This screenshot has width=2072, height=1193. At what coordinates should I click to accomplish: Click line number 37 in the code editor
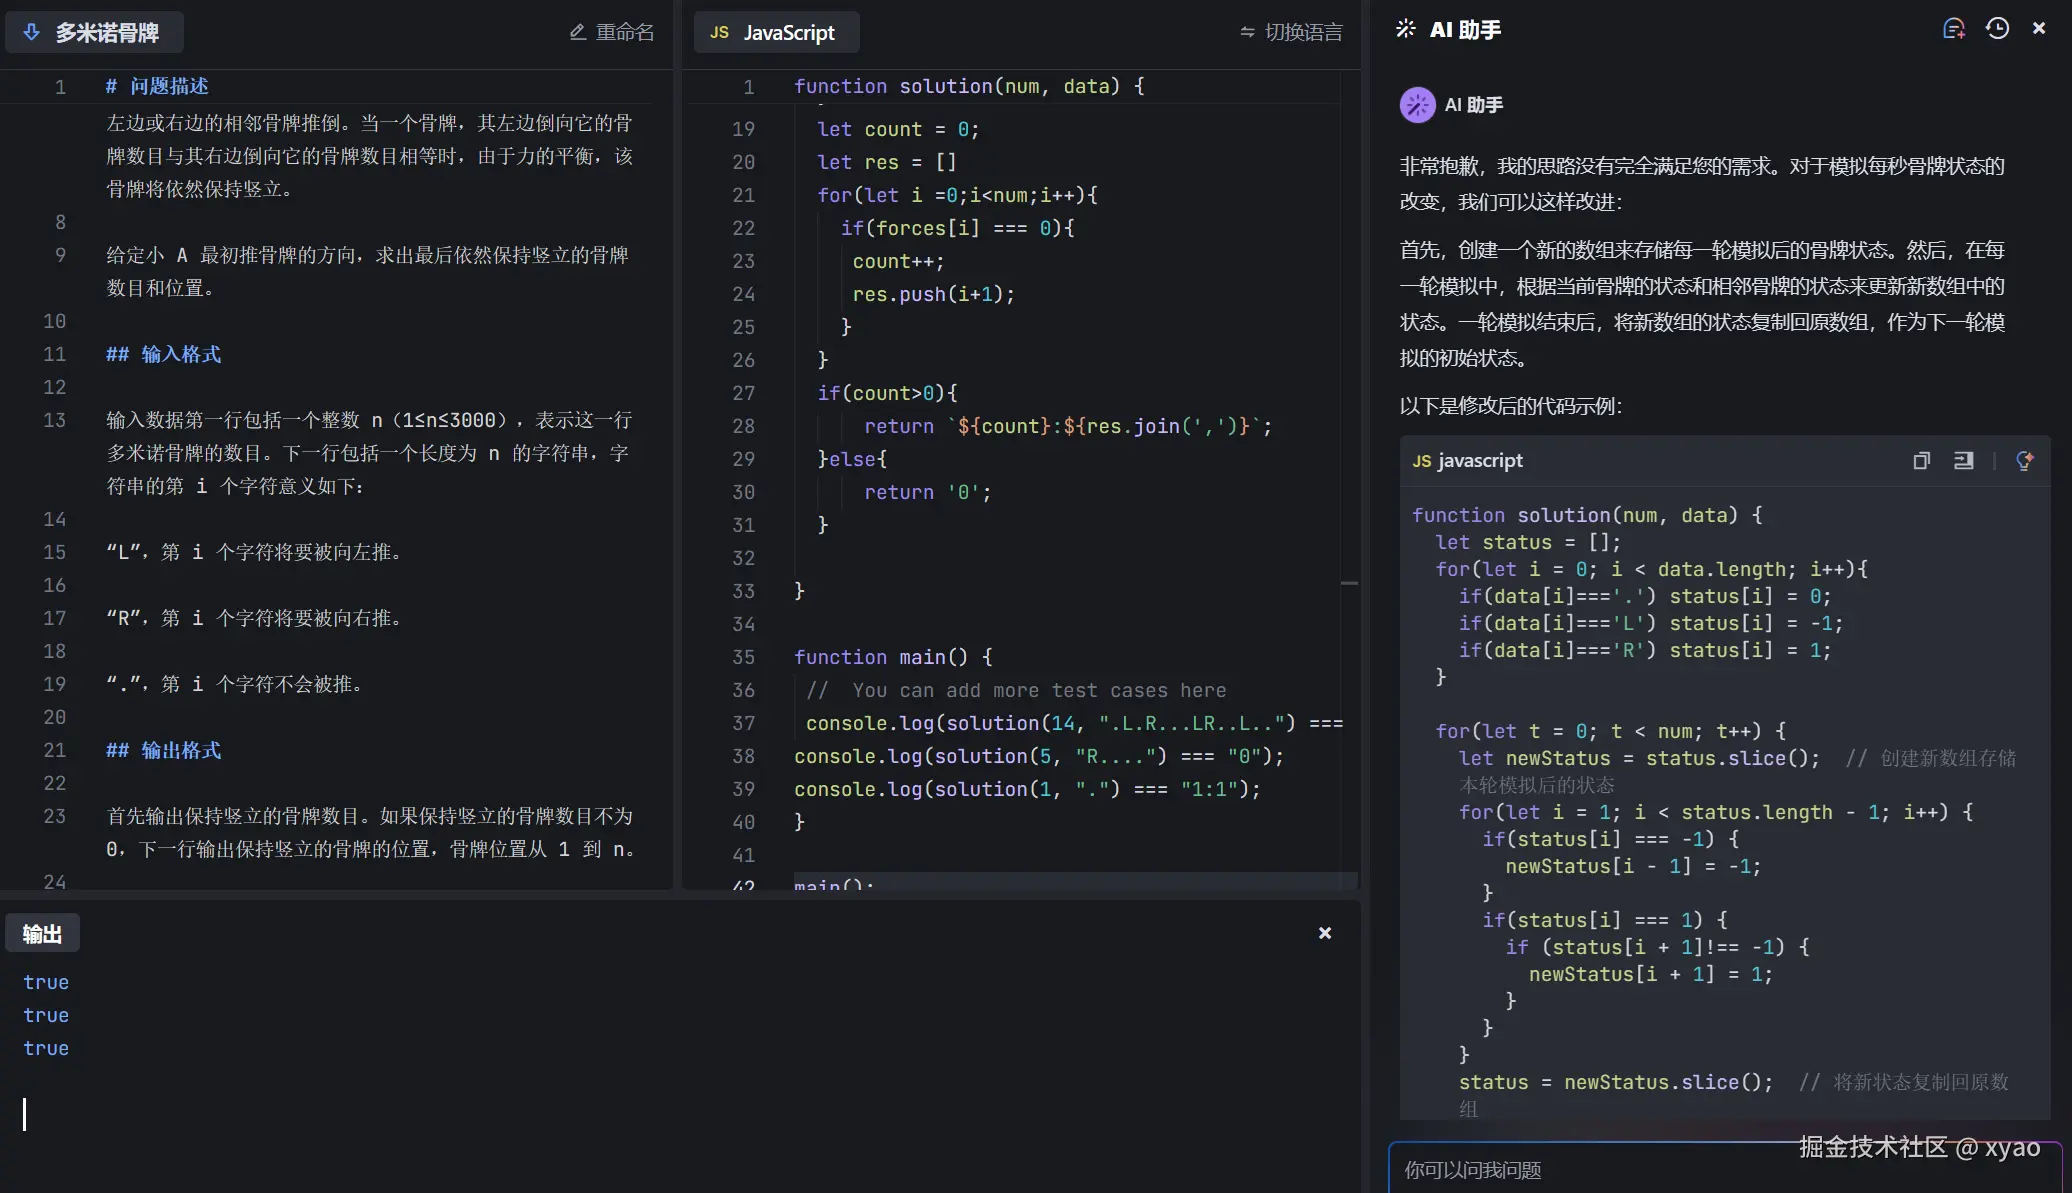[742, 723]
